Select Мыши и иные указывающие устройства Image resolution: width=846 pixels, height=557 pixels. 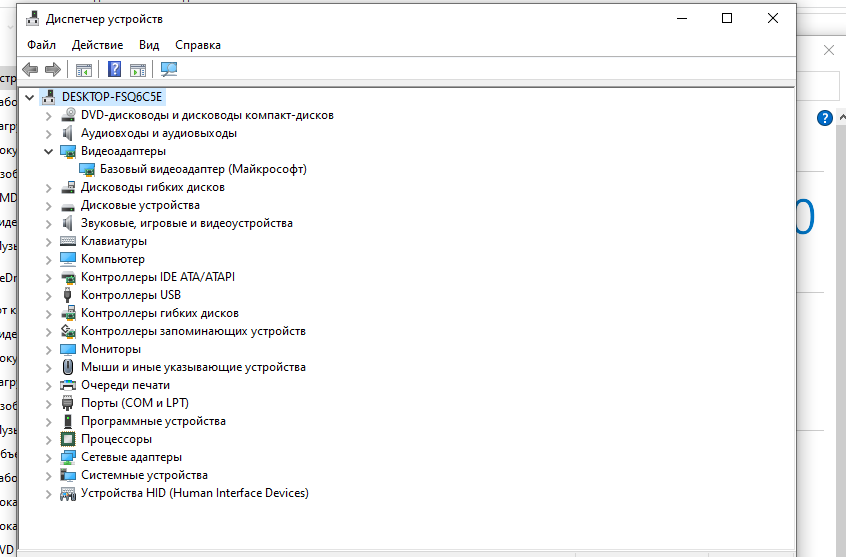(193, 367)
